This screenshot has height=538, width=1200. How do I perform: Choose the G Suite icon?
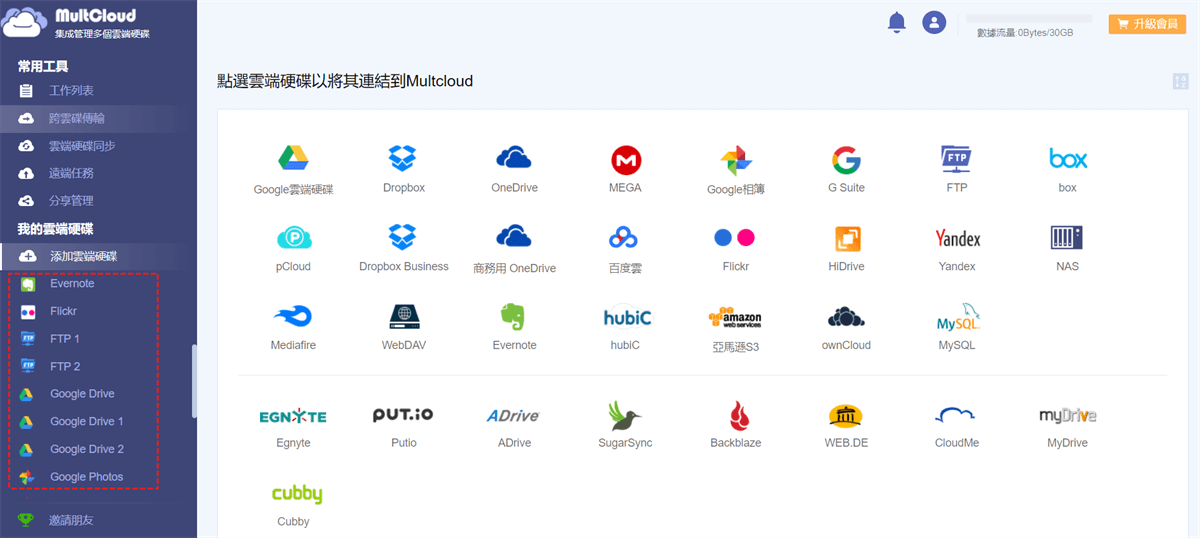[846, 159]
